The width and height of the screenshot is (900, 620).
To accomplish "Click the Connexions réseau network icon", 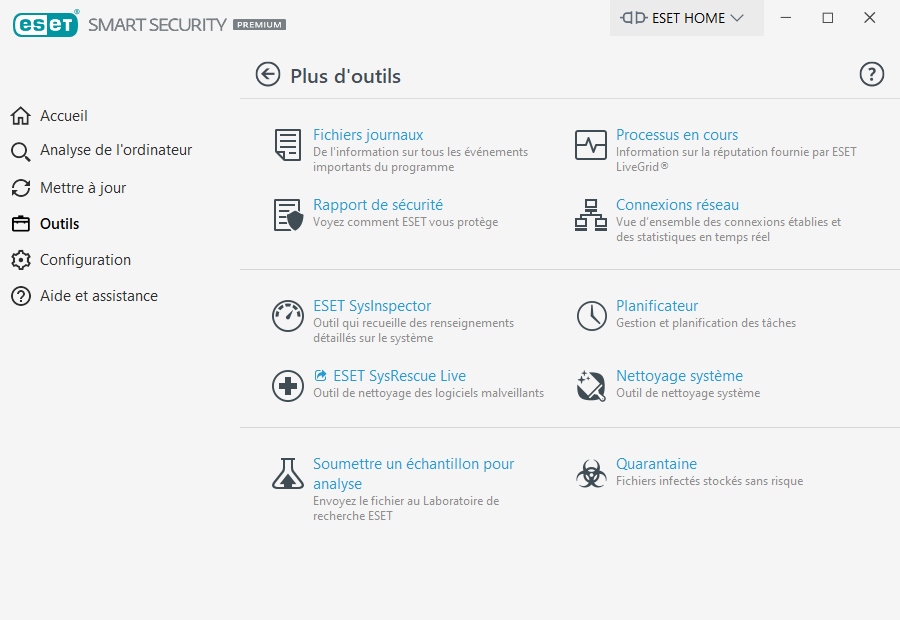I will [x=591, y=215].
